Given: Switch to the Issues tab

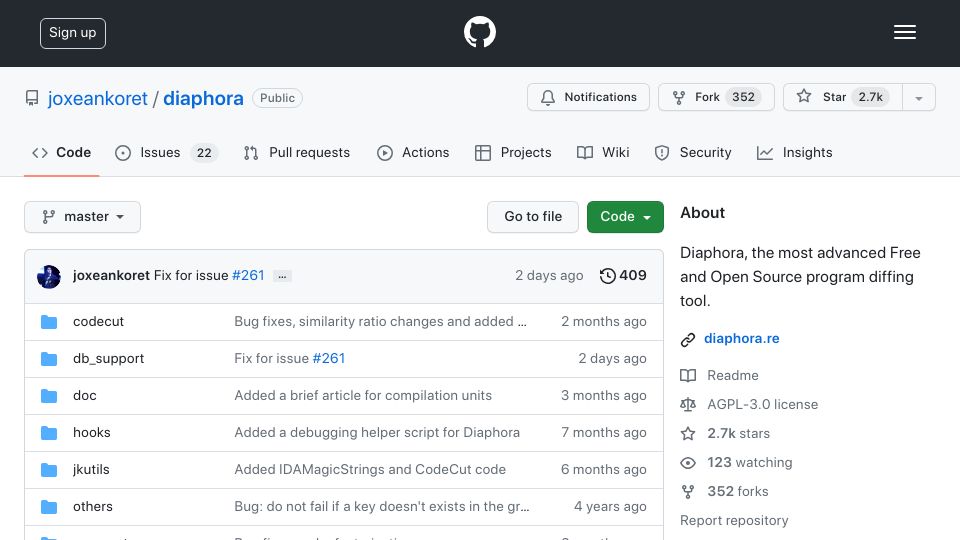Looking at the screenshot, I should (166, 152).
